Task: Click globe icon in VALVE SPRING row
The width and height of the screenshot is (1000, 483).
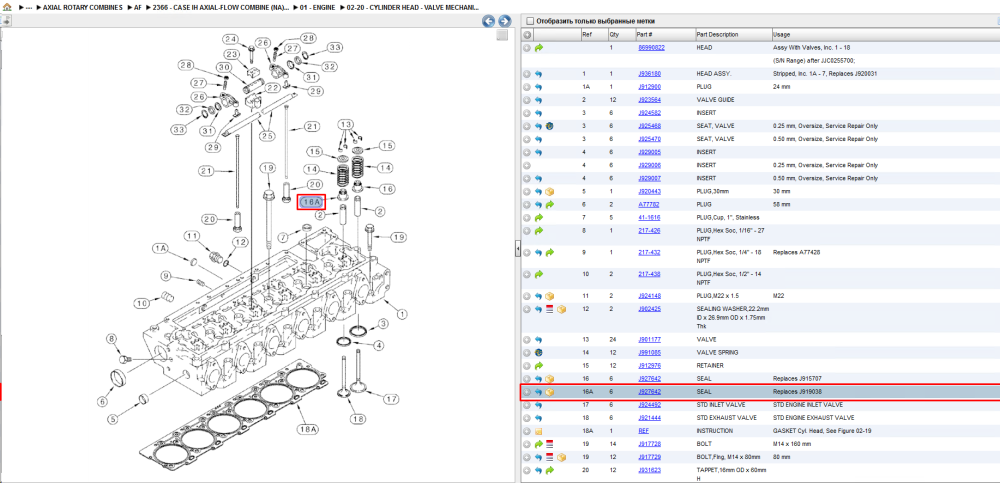Action: point(539,353)
